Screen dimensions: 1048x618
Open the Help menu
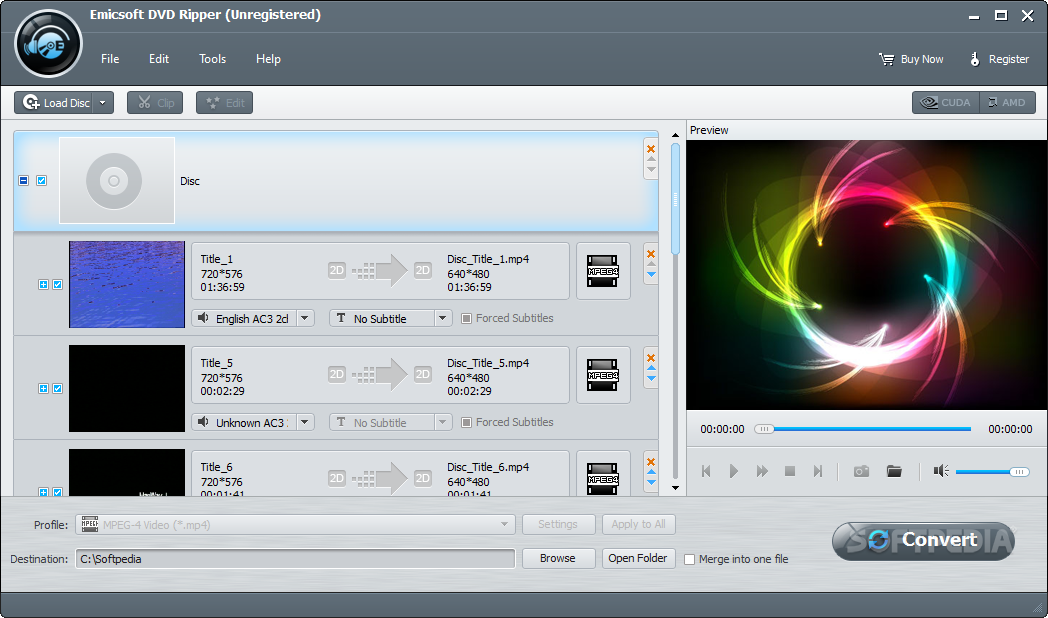click(268, 59)
